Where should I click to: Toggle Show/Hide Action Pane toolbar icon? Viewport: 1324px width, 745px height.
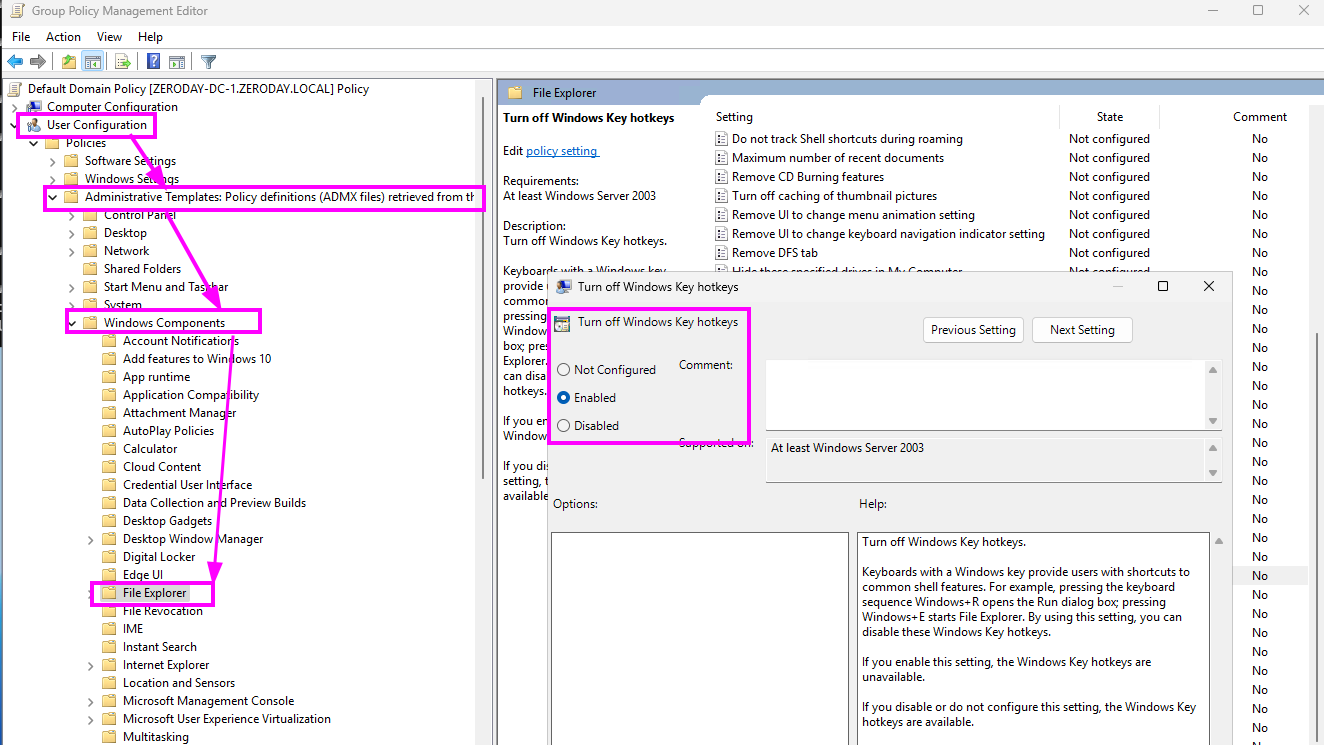[176, 62]
